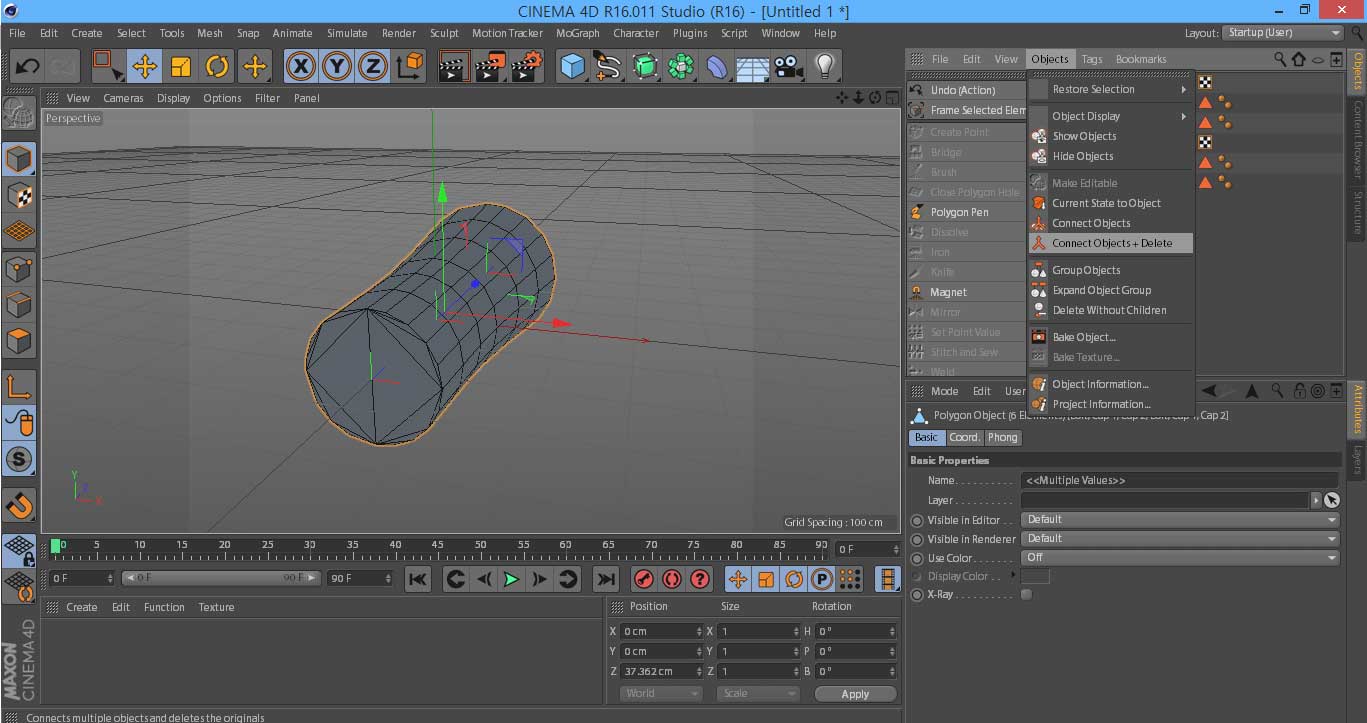Play the animation forward
Viewport: 1367px width, 723px height.
click(x=511, y=579)
